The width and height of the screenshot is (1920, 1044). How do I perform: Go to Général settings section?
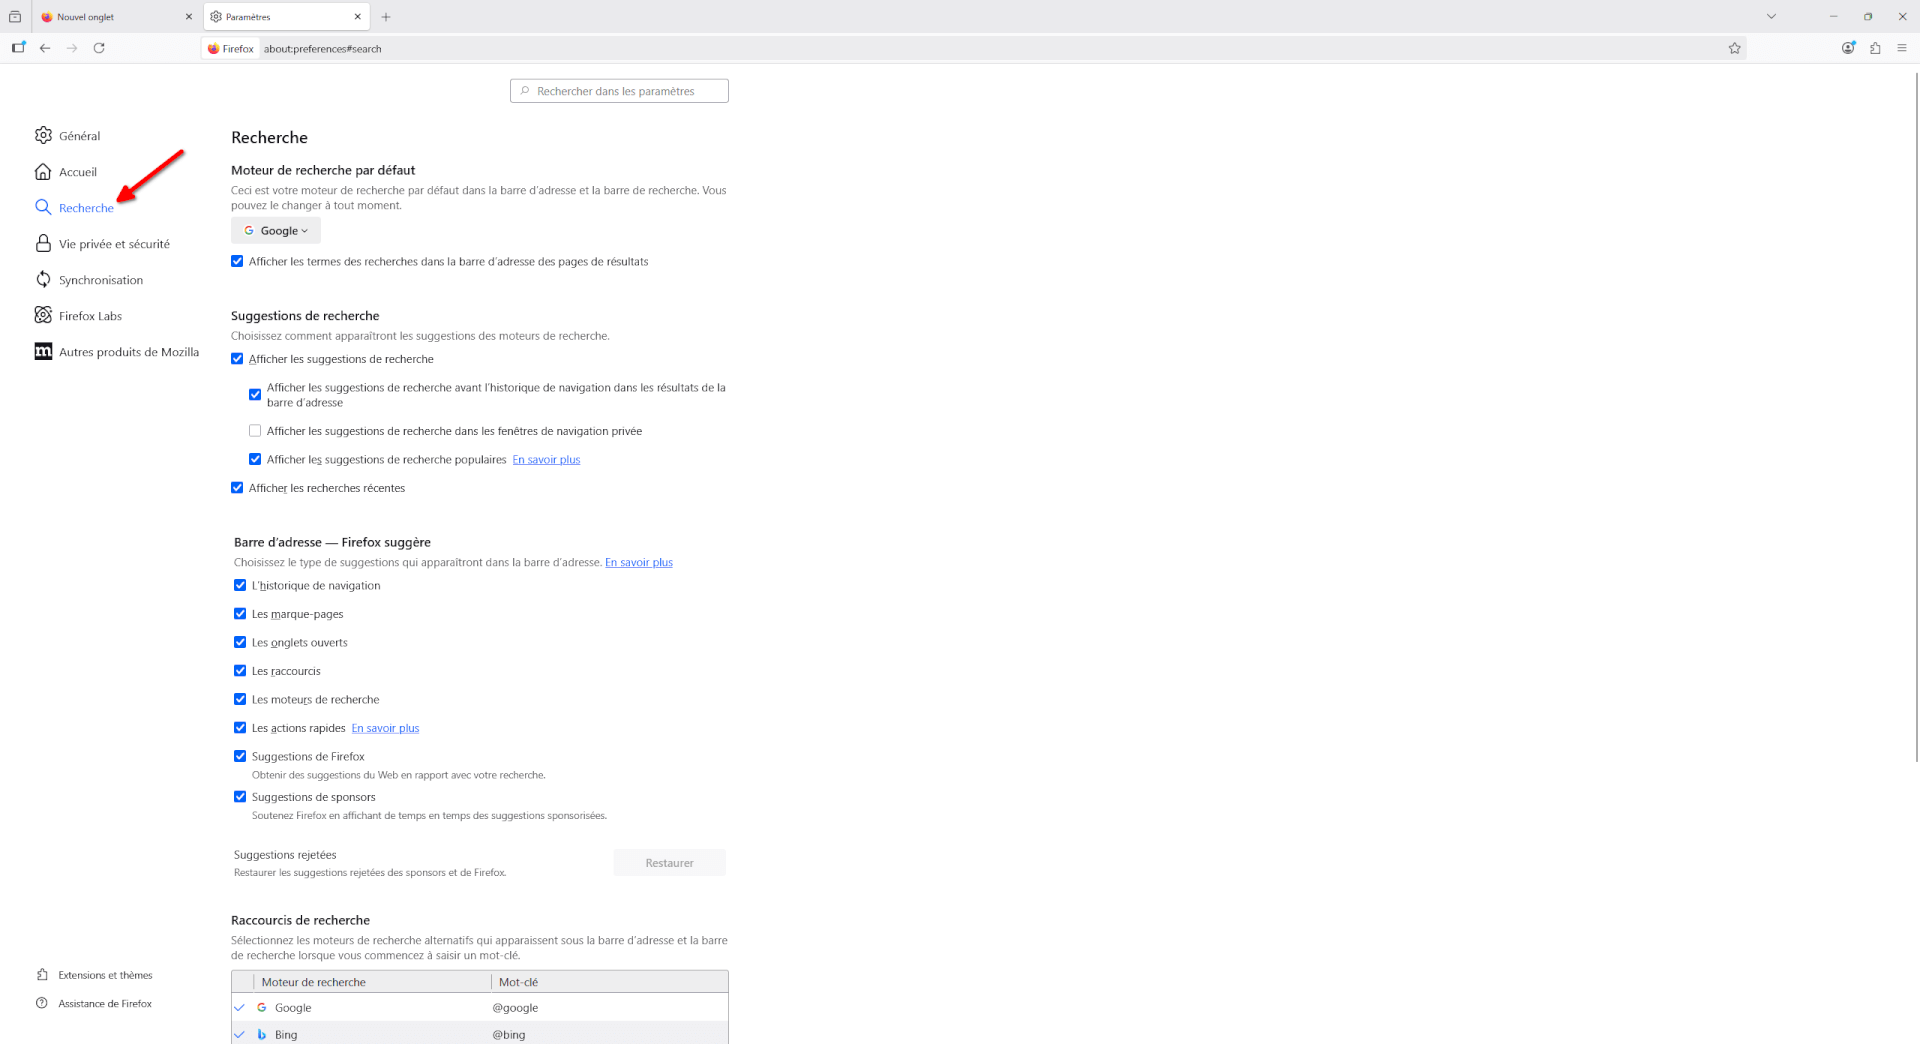pyautogui.click(x=79, y=136)
